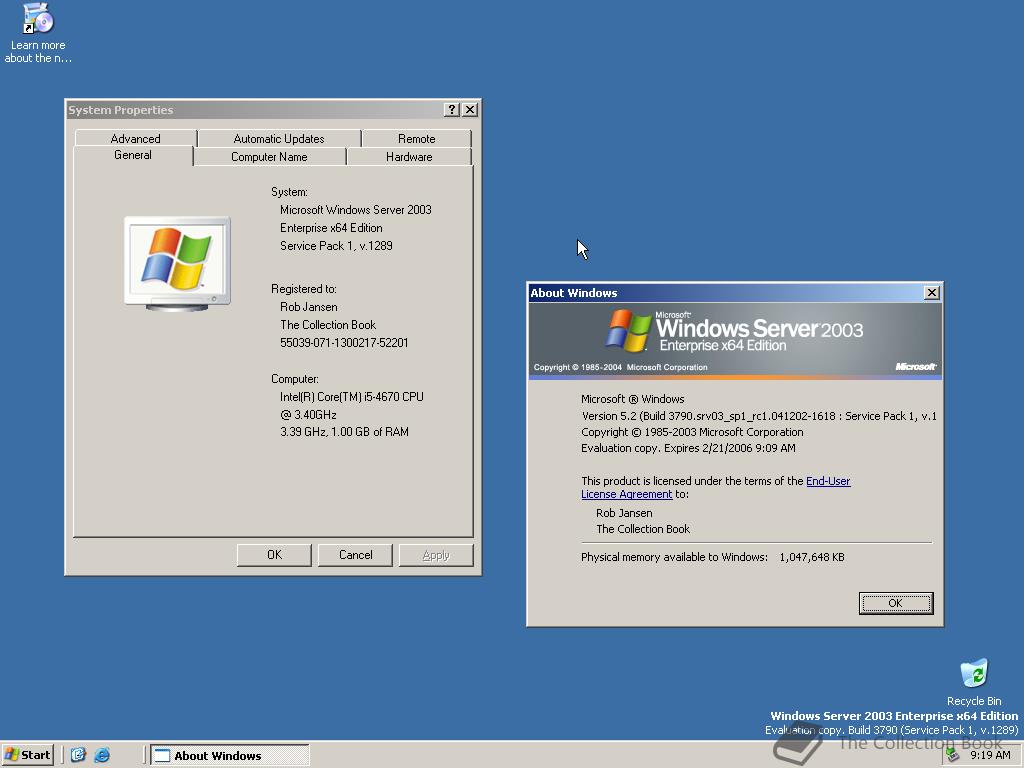Click the 'Version 5.2 (Build 3790...' line
Viewport: 1024px width, 768px height.
pyautogui.click(x=759, y=416)
